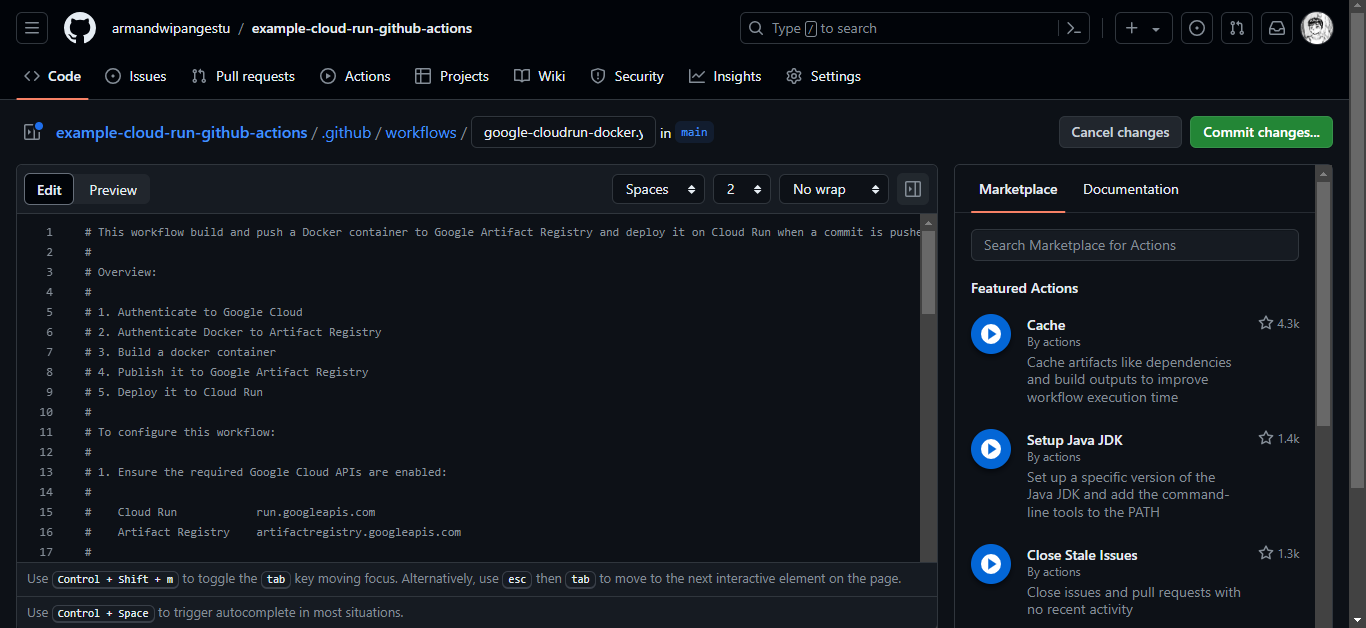Open the Documentation tab in the sidebar
Viewport: 1366px width, 628px height.
pyautogui.click(x=1130, y=189)
